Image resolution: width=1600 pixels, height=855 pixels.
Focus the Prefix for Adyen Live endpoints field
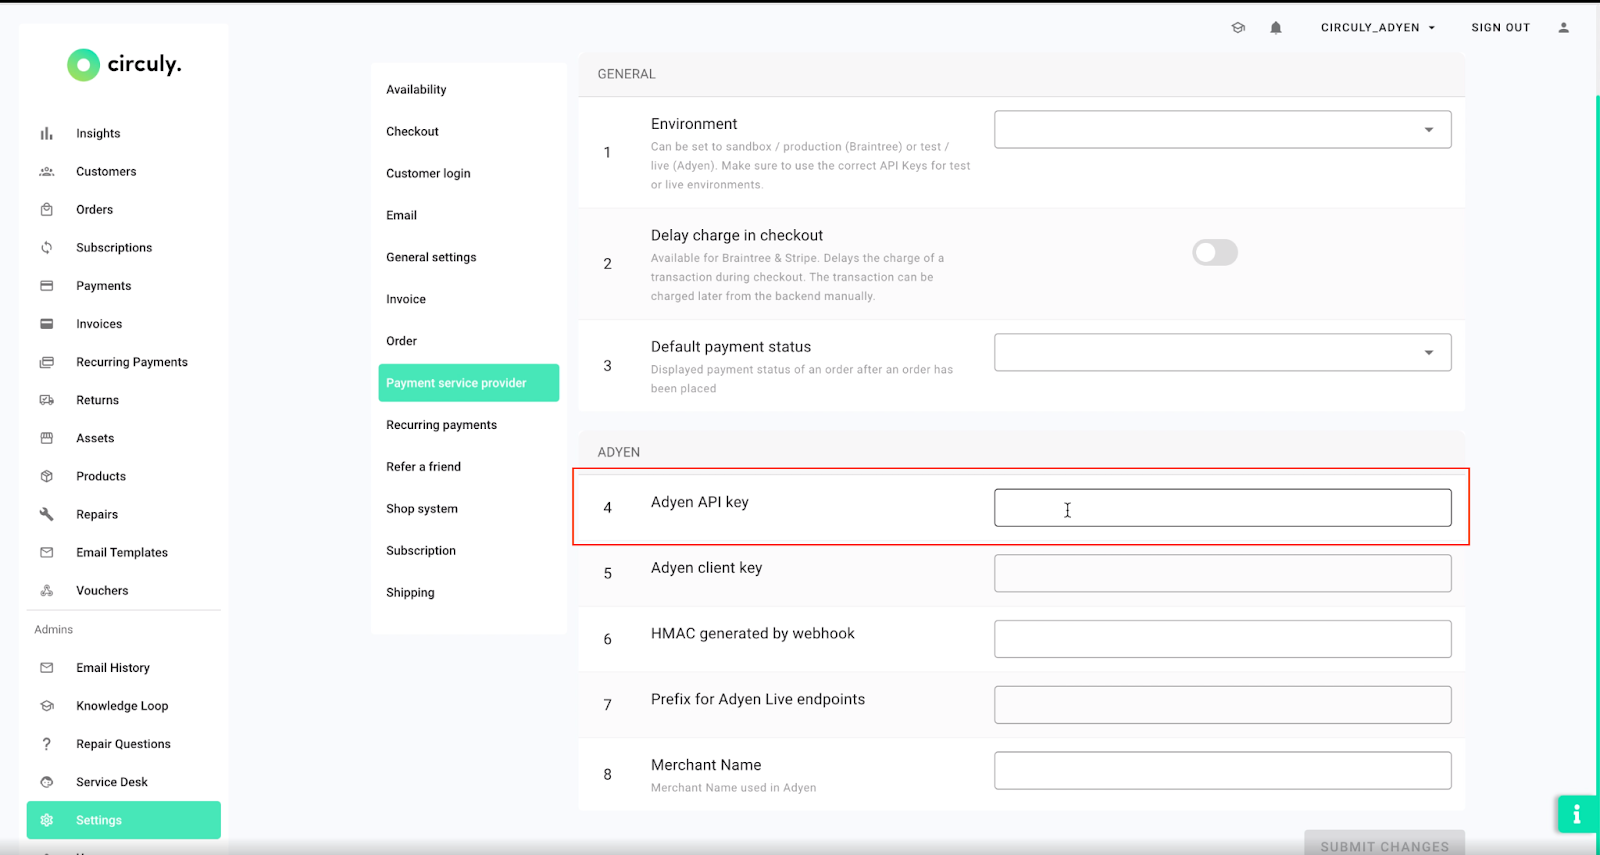coord(1222,705)
